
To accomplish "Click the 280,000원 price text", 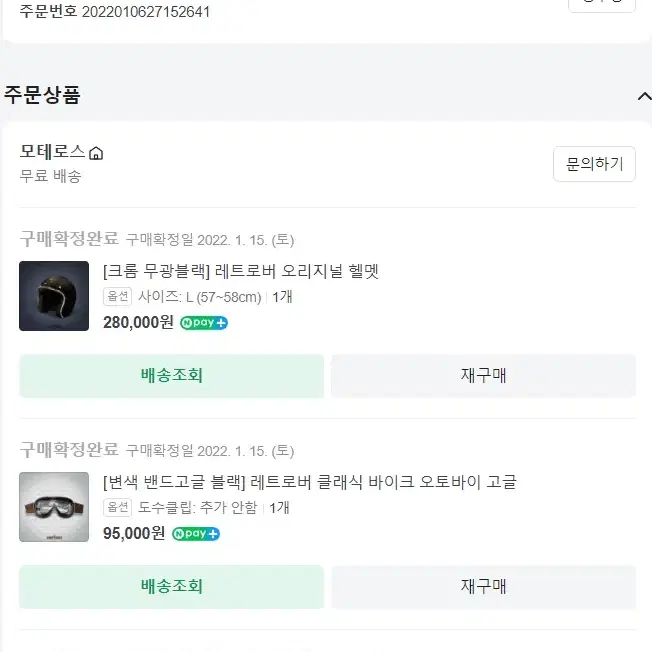I will point(138,322).
